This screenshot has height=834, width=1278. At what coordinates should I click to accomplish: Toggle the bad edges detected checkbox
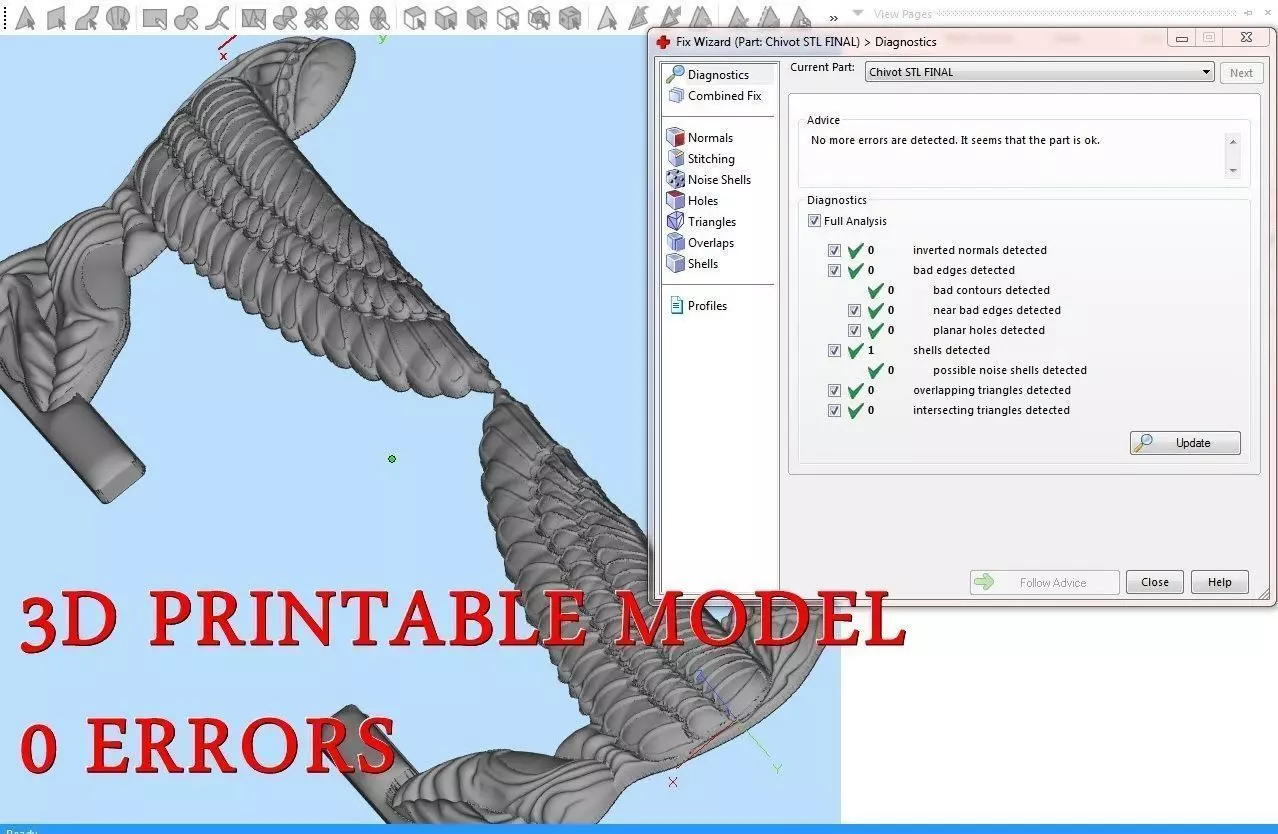(x=834, y=270)
